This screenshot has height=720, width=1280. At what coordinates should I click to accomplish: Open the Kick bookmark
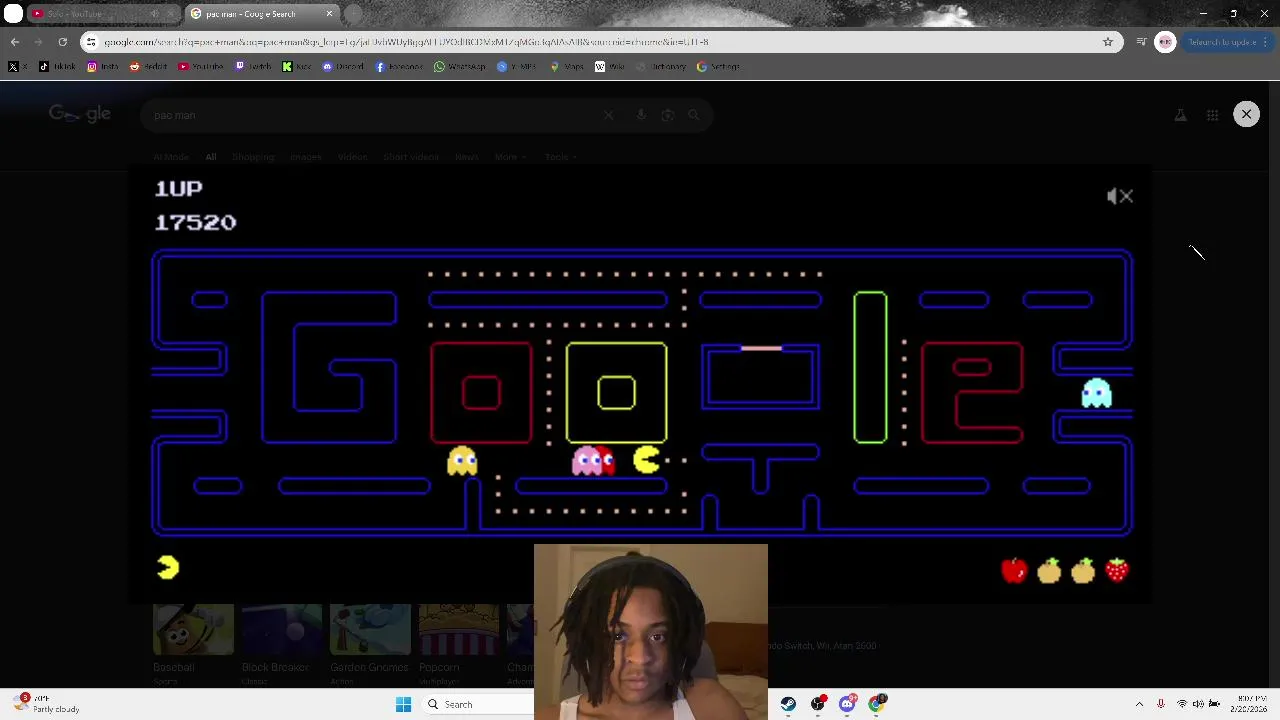[x=296, y=67]
